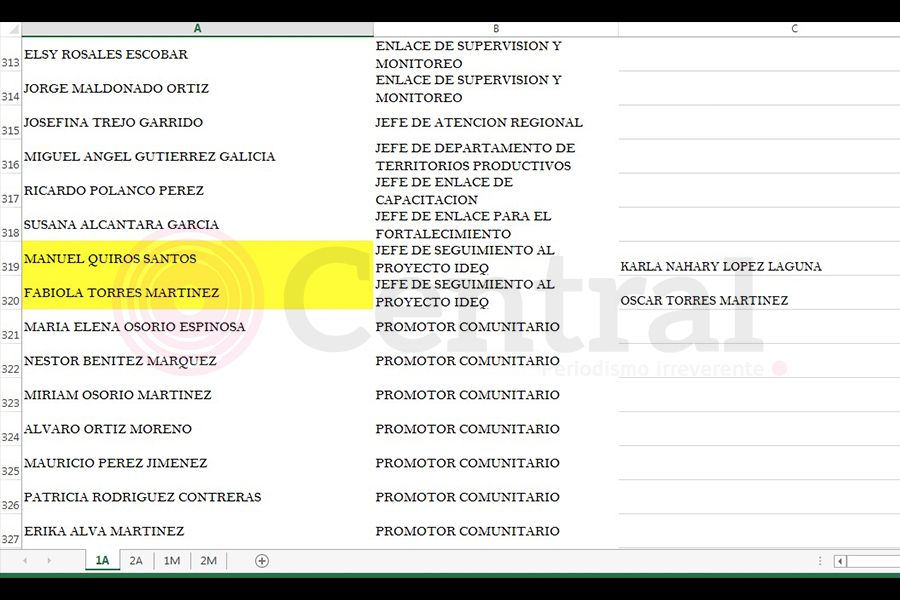Add a new sheet with plus icon

[x=262, y=561]
